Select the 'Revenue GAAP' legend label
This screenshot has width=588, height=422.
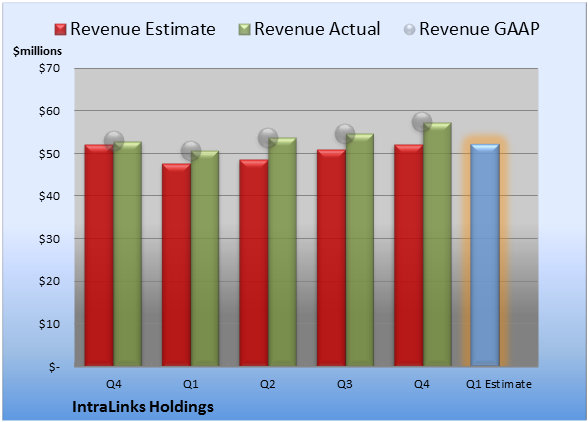[479, 29]
